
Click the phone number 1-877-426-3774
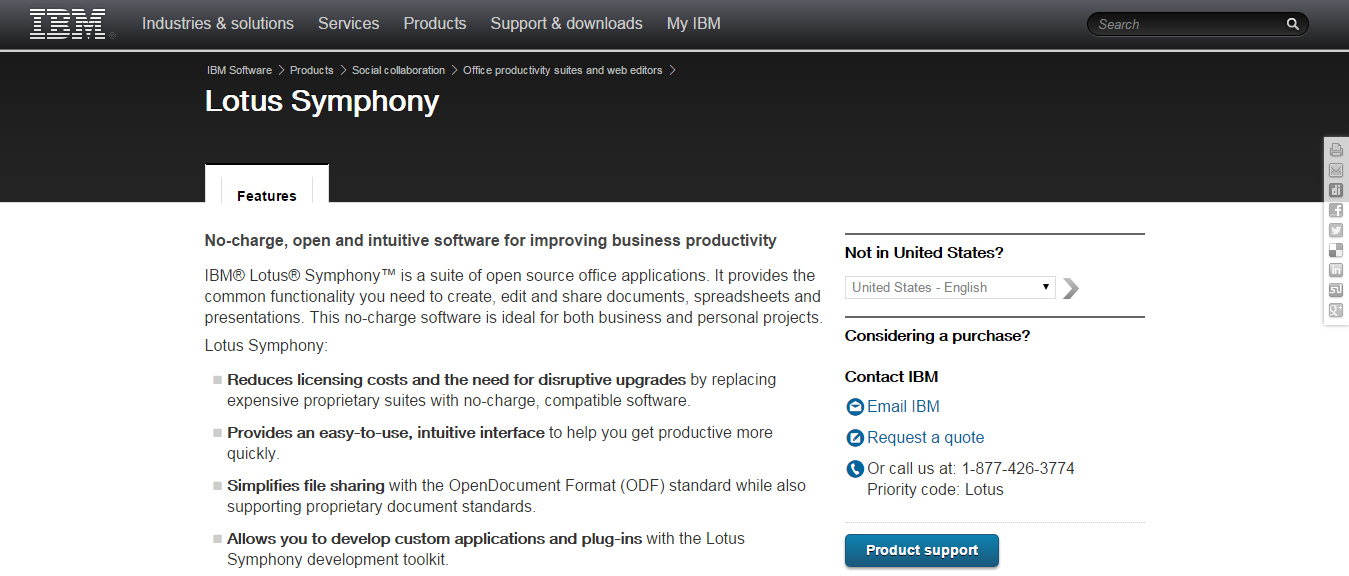(1018, 469)
